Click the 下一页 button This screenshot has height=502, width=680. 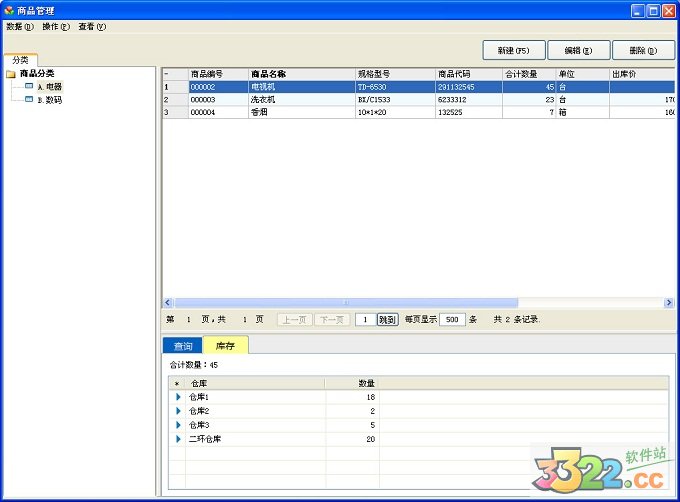(332, 320)
